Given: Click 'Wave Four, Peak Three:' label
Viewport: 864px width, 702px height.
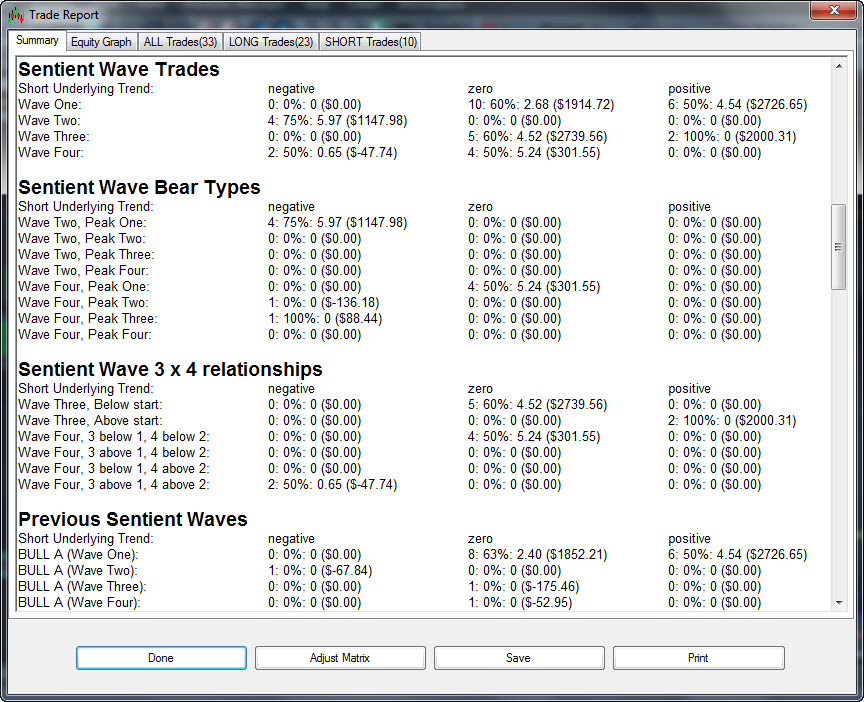Looking at the screenshot, I should (x=88, y=318).
